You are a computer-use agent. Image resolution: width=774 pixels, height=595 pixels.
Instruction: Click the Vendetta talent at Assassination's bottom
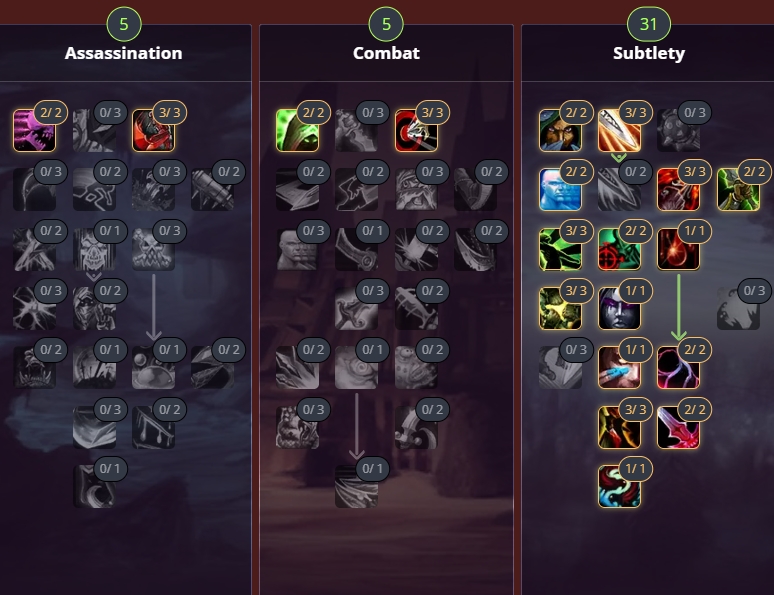[x=94, y=486]
